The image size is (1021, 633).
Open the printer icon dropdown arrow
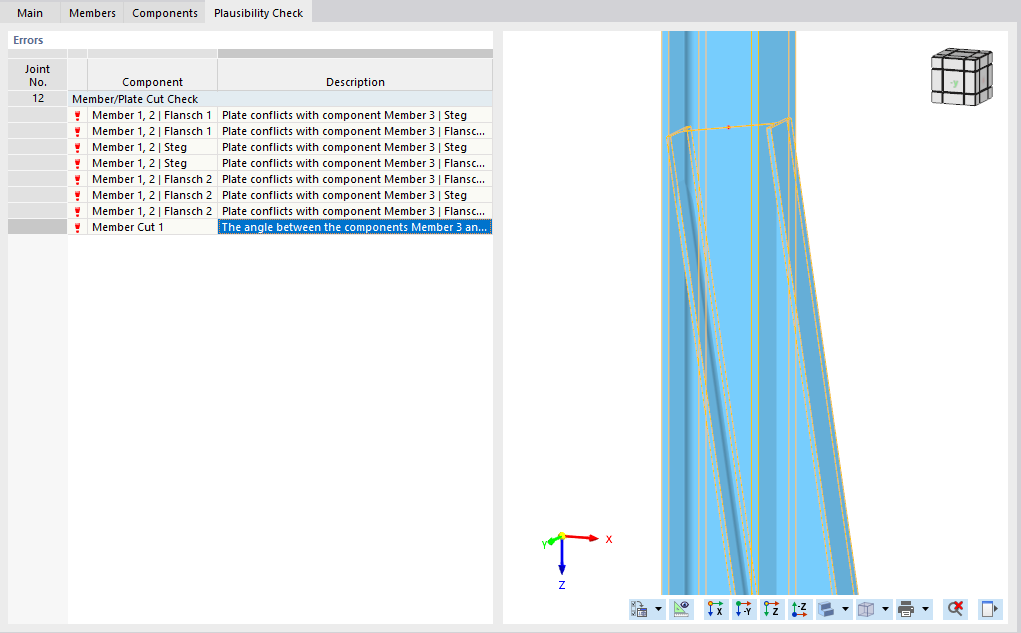click(926, 609)
